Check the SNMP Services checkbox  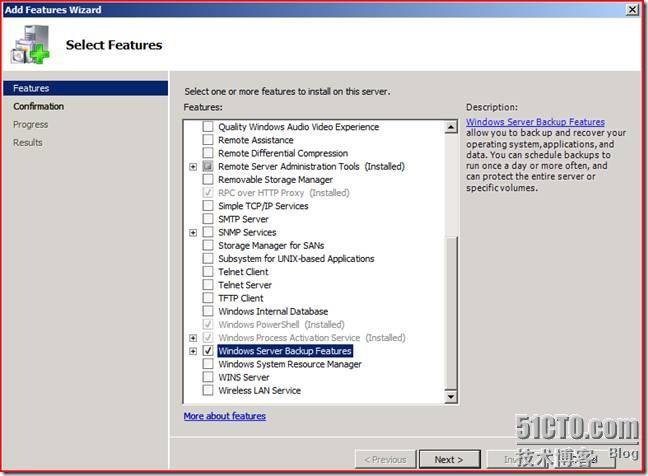tap(208, 232)
